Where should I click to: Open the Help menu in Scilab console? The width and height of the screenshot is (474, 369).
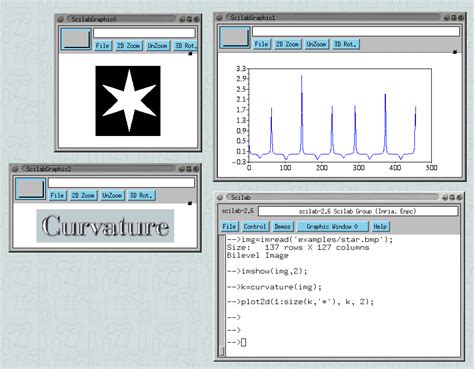pyautogui.click(x=380, y=227)
